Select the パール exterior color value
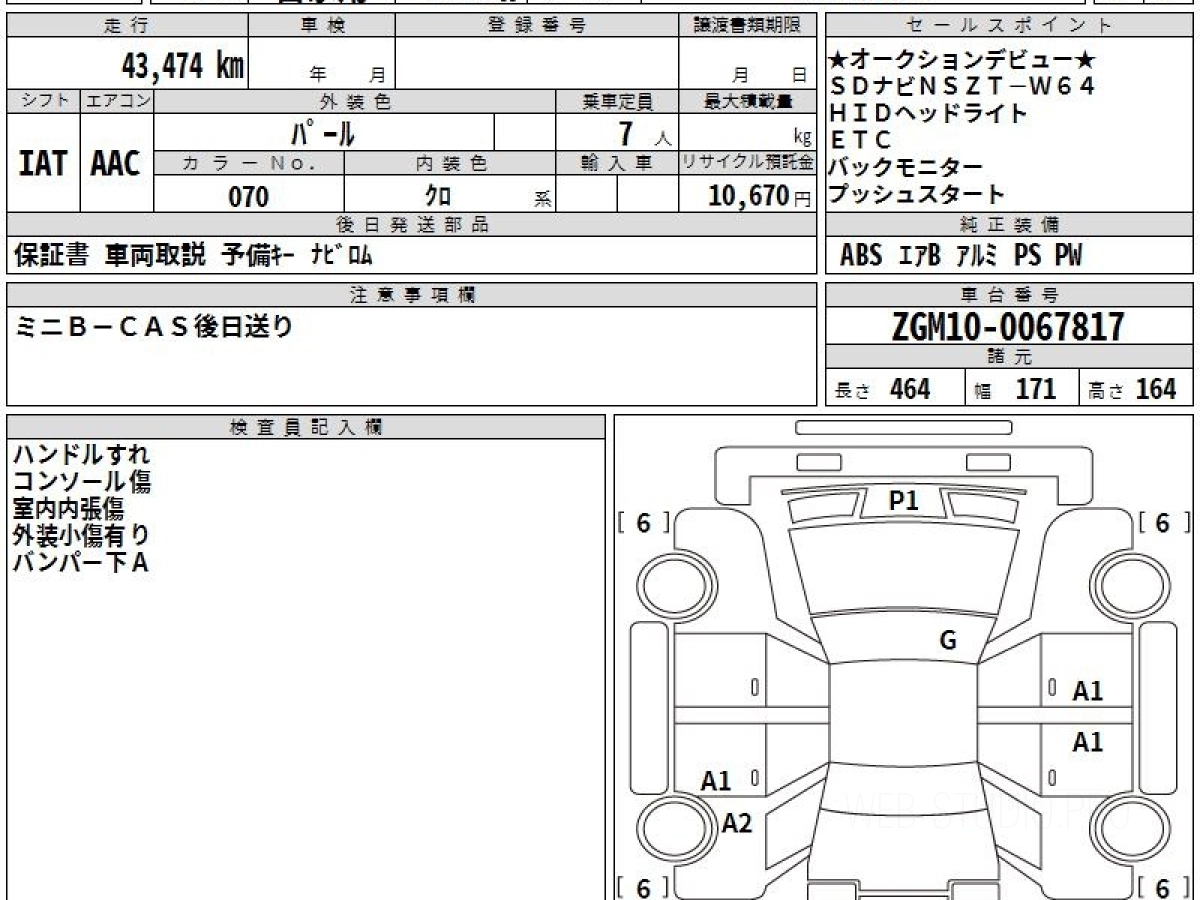1200x900 pixels. [322, 132]
